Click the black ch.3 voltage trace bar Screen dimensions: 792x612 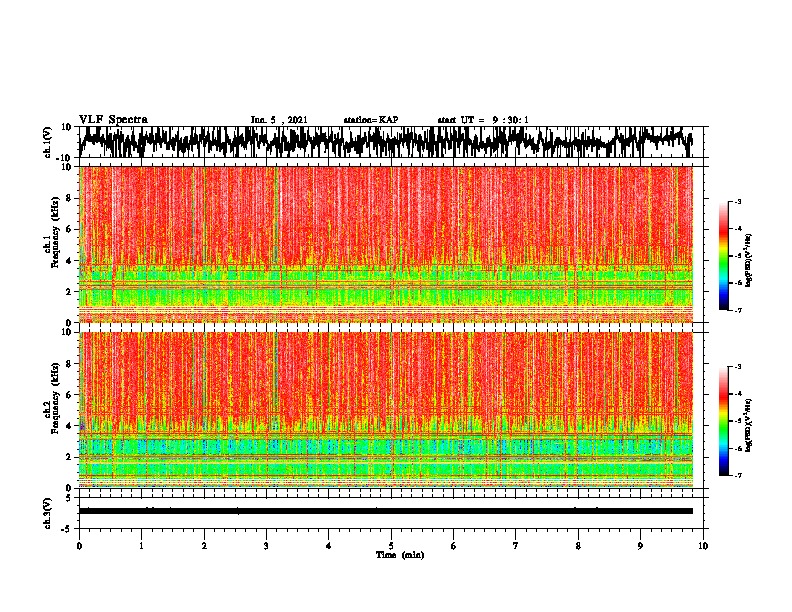(386, 511)
